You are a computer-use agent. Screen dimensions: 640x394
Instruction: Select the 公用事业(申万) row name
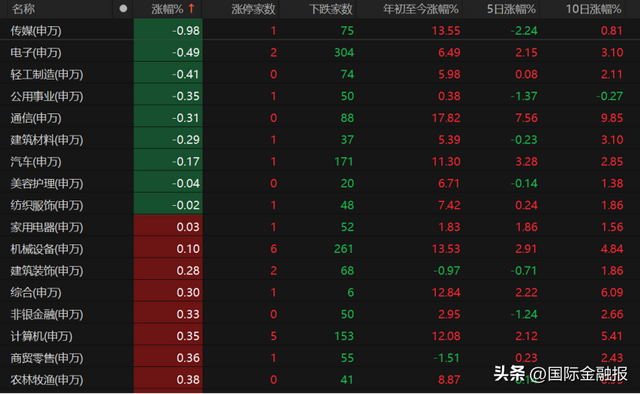tap(47, 96)
